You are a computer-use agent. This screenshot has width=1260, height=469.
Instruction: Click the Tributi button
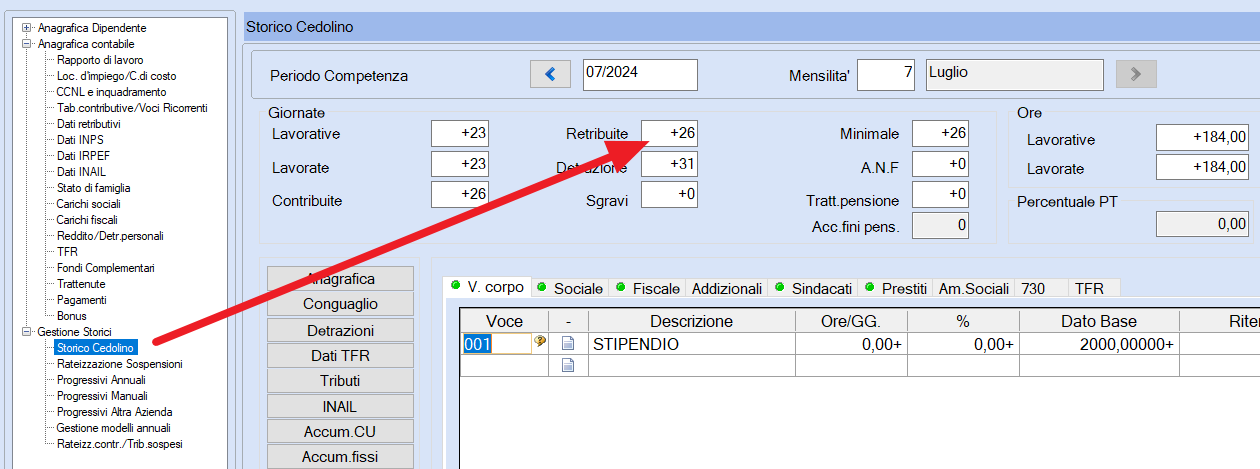point(341,381)
